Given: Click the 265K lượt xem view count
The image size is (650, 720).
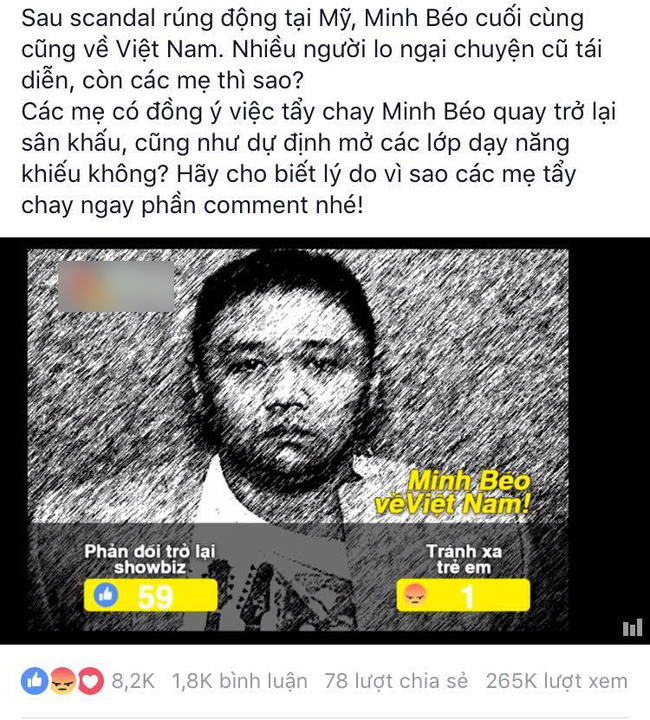Looking at the screenshot, I should [x=557, y=681].
